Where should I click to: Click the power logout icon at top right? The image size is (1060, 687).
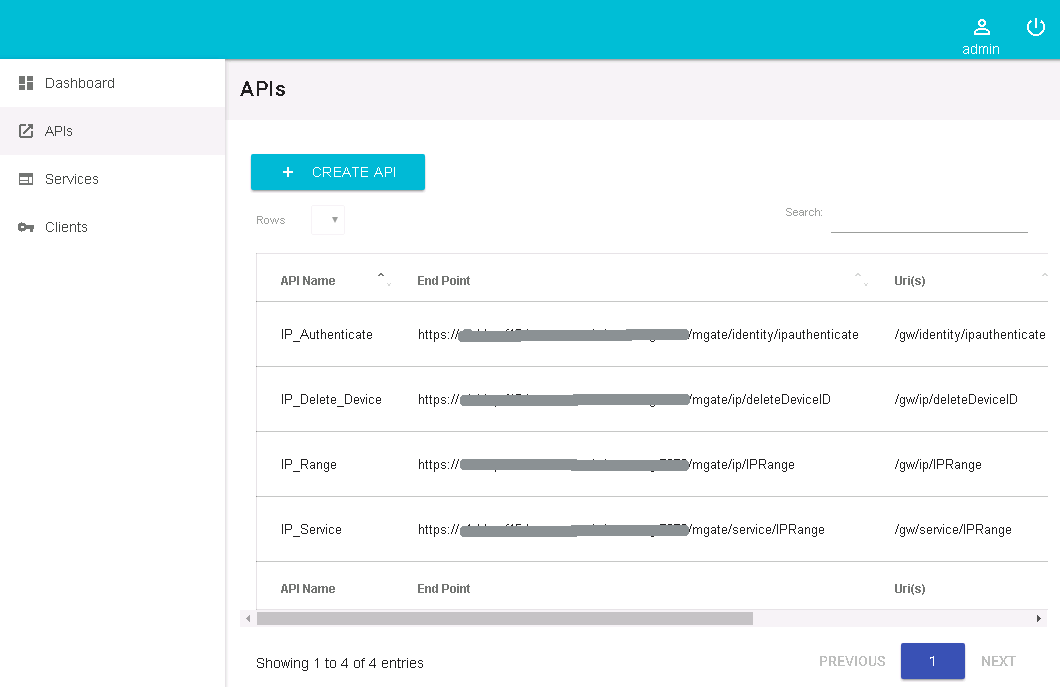(x=1035, y=27)
